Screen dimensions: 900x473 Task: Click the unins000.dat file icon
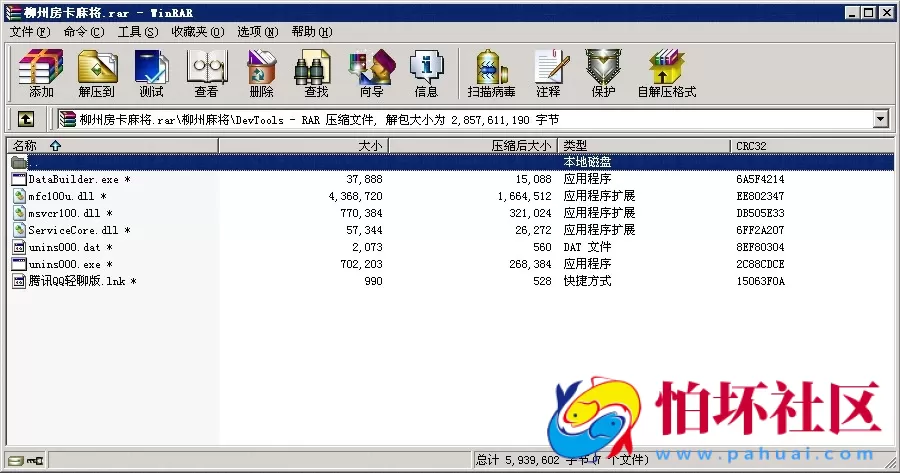point(19,247)
